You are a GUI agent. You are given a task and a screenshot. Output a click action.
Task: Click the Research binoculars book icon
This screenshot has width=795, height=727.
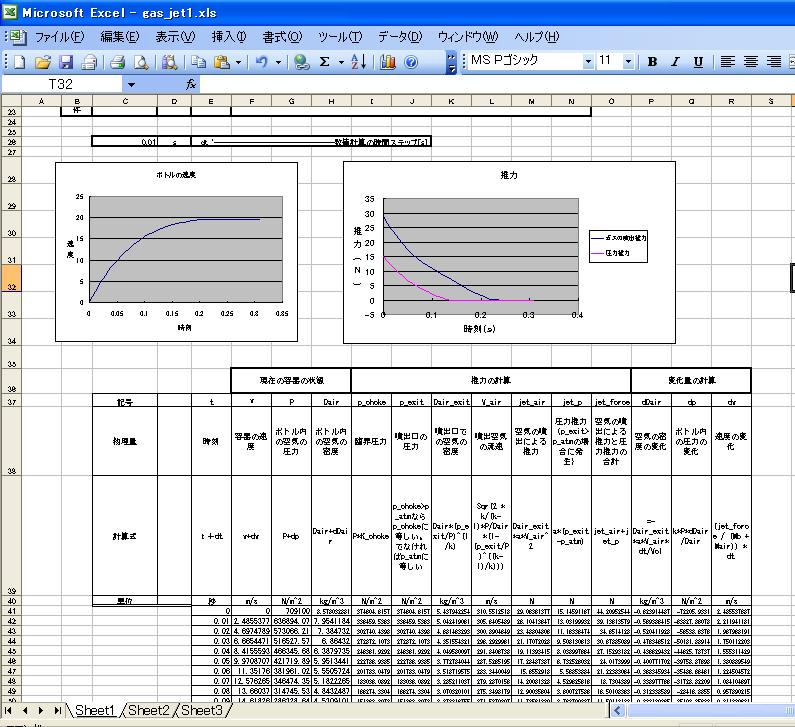click(169, 62)
